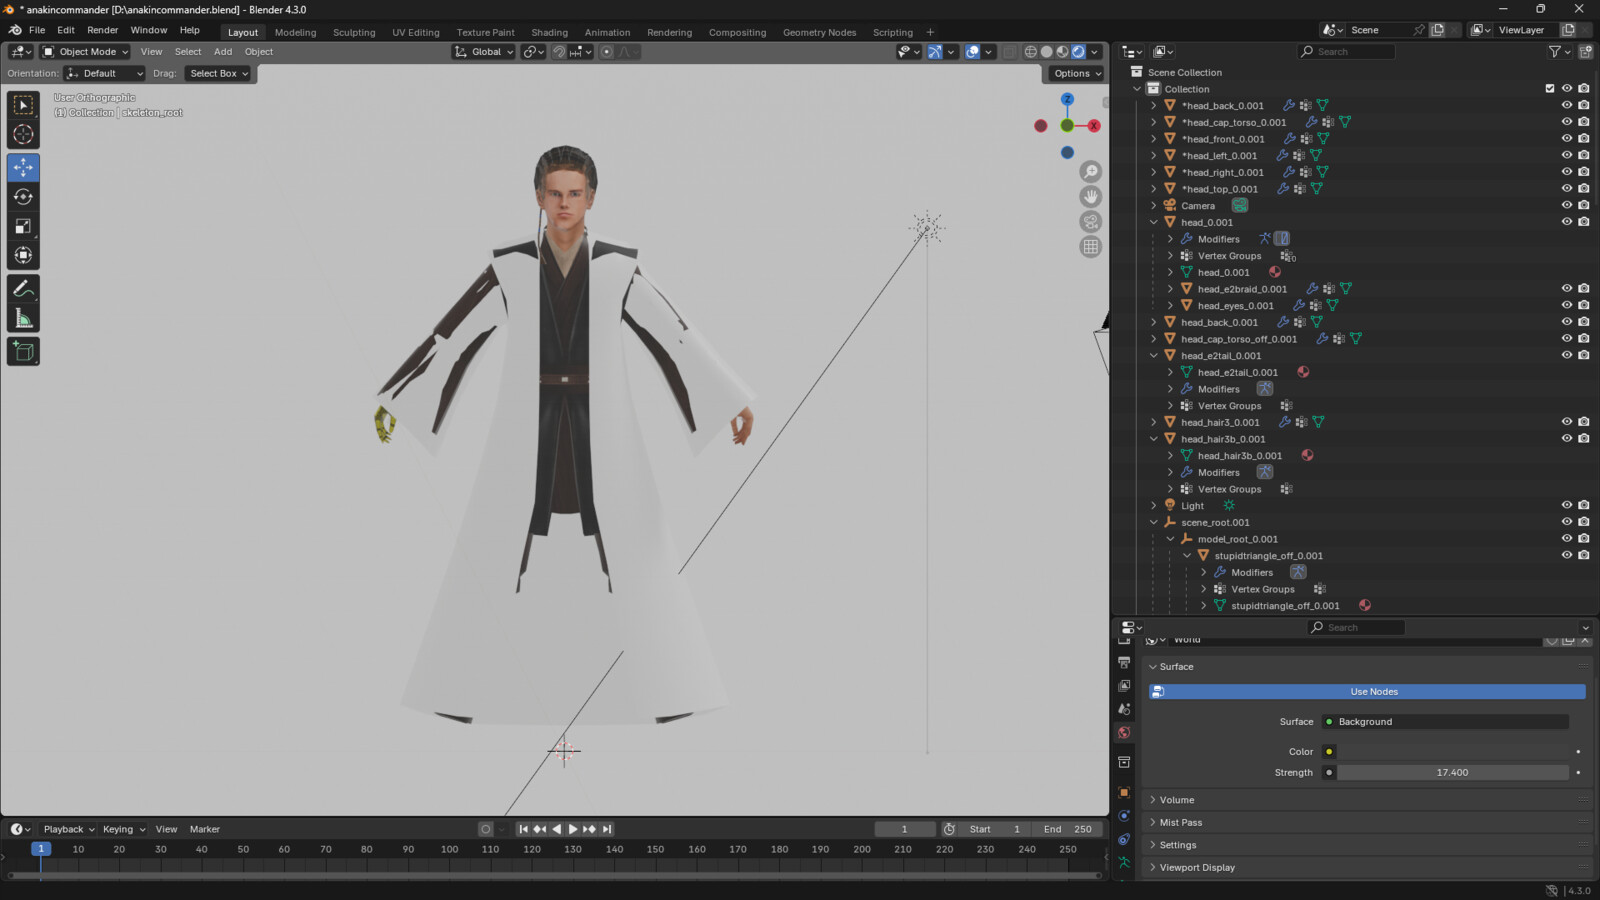
Task: Click the Strength 17.400 slider
Action: pos(1452,773)
